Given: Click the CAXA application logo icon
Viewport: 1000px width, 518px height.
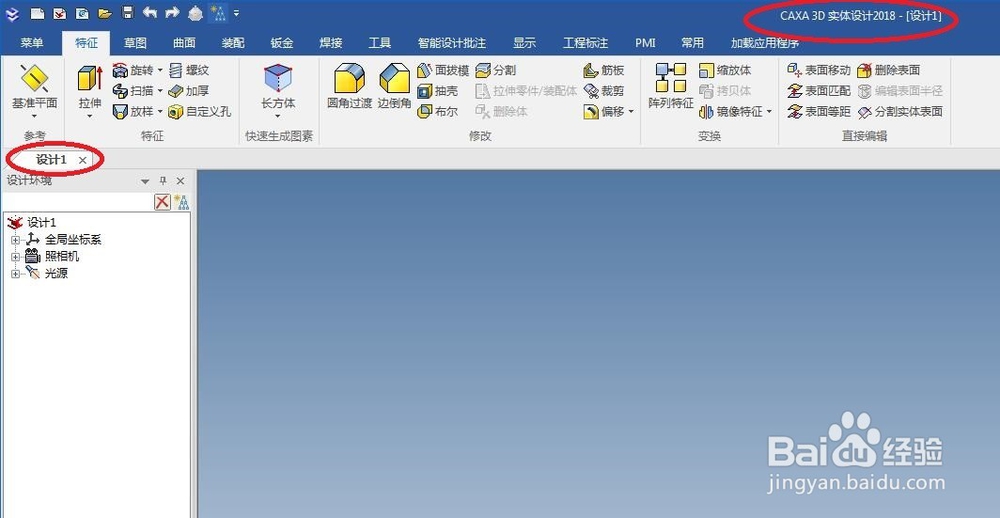Looking at the screenshot, I should [x=12, y=13].
